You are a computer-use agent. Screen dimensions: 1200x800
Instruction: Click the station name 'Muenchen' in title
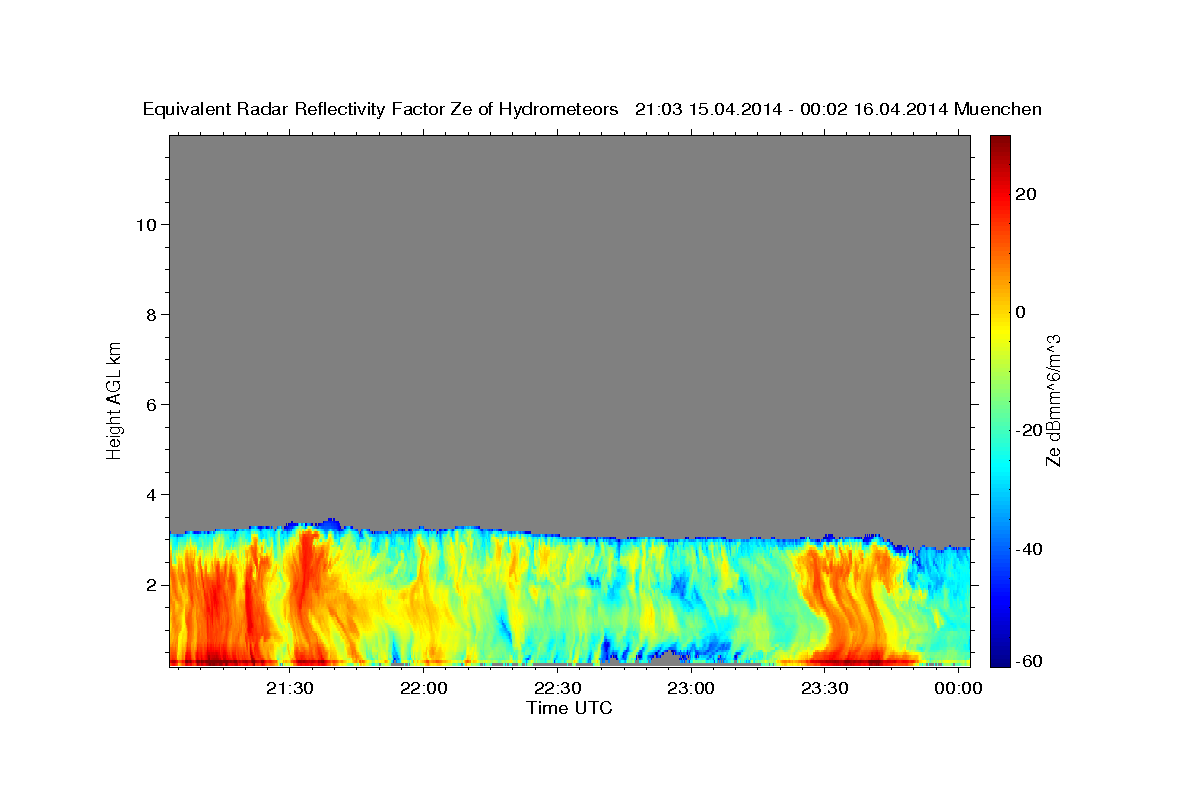point(999,110)
